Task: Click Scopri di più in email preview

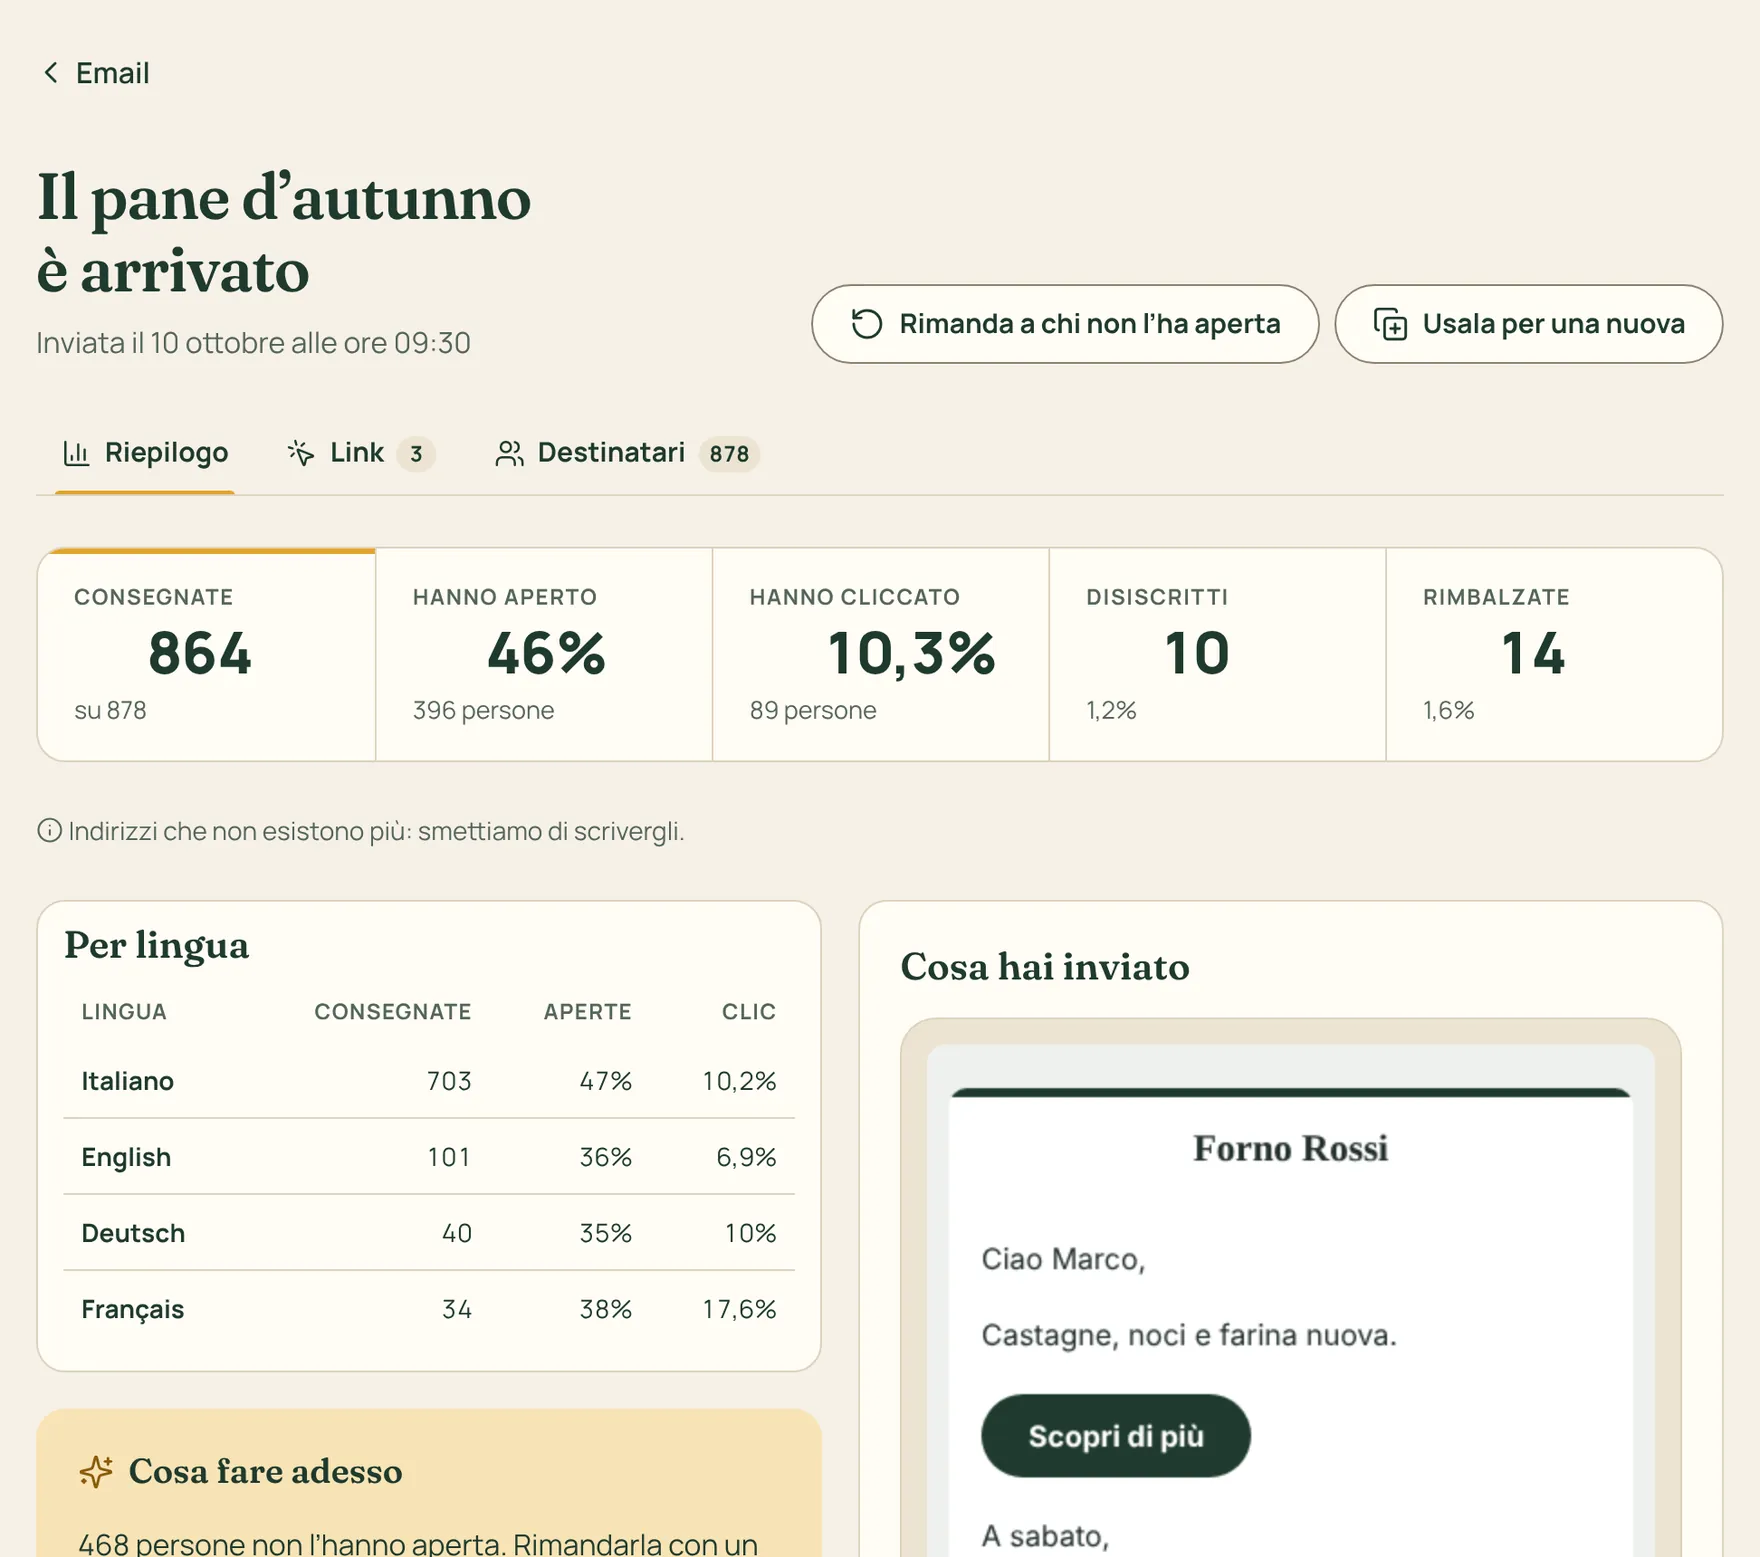Action: 1116,1436
